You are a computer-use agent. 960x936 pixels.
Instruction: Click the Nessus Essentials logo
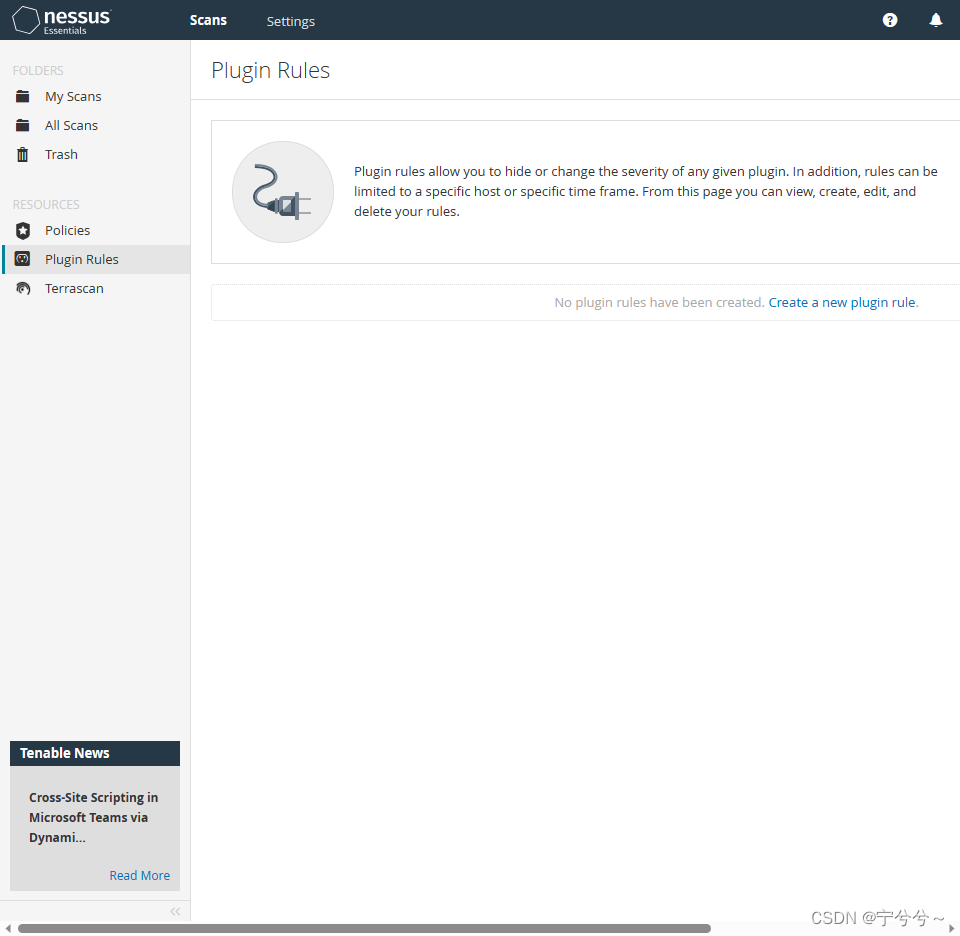coord(61,20)
